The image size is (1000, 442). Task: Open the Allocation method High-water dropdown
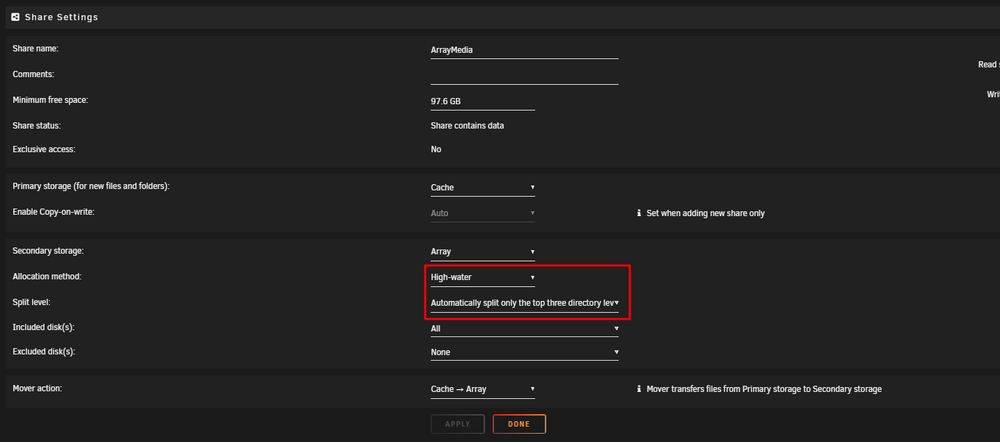[x=483, y=277]
